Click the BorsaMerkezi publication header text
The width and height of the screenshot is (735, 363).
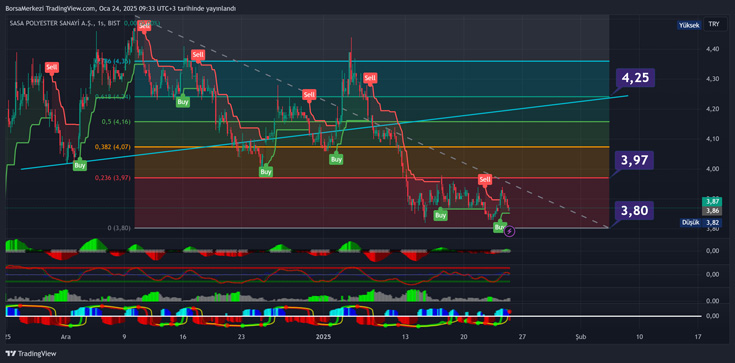tap(121, 8)
